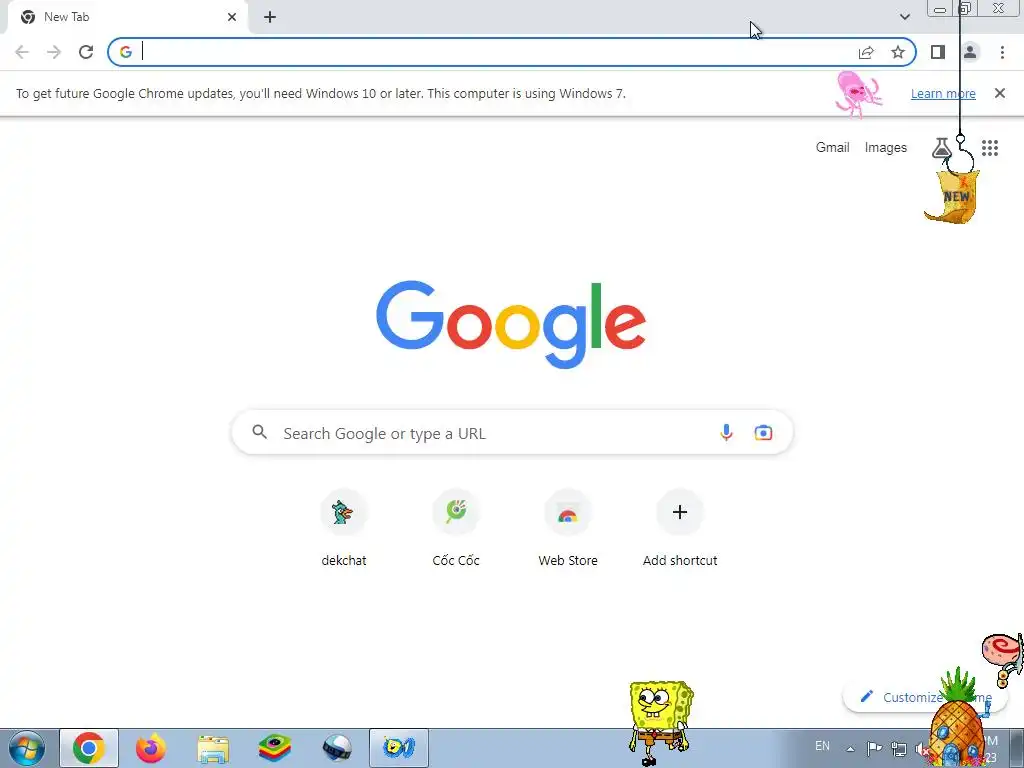The height and width of the screenshot is (768, 1024).
Task: Click the magnifier icon in the search box
Action: pos(260,432)
